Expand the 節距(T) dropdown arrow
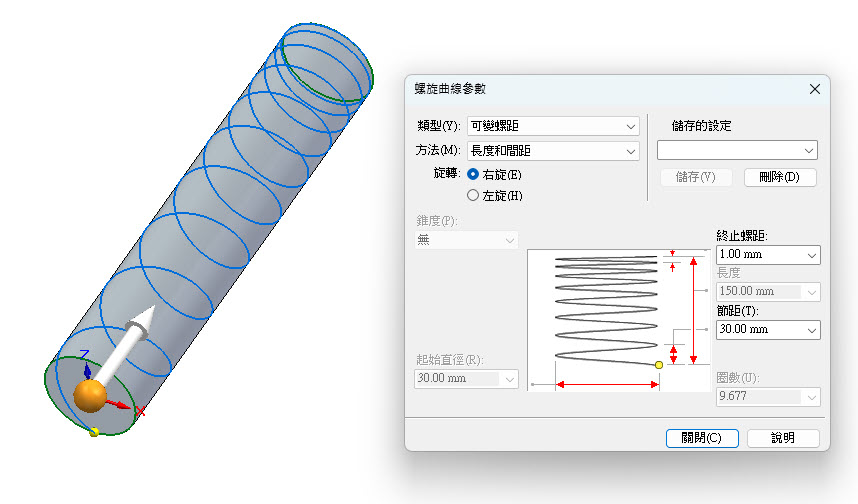This screenshot has width=858, height=504. 811,330
